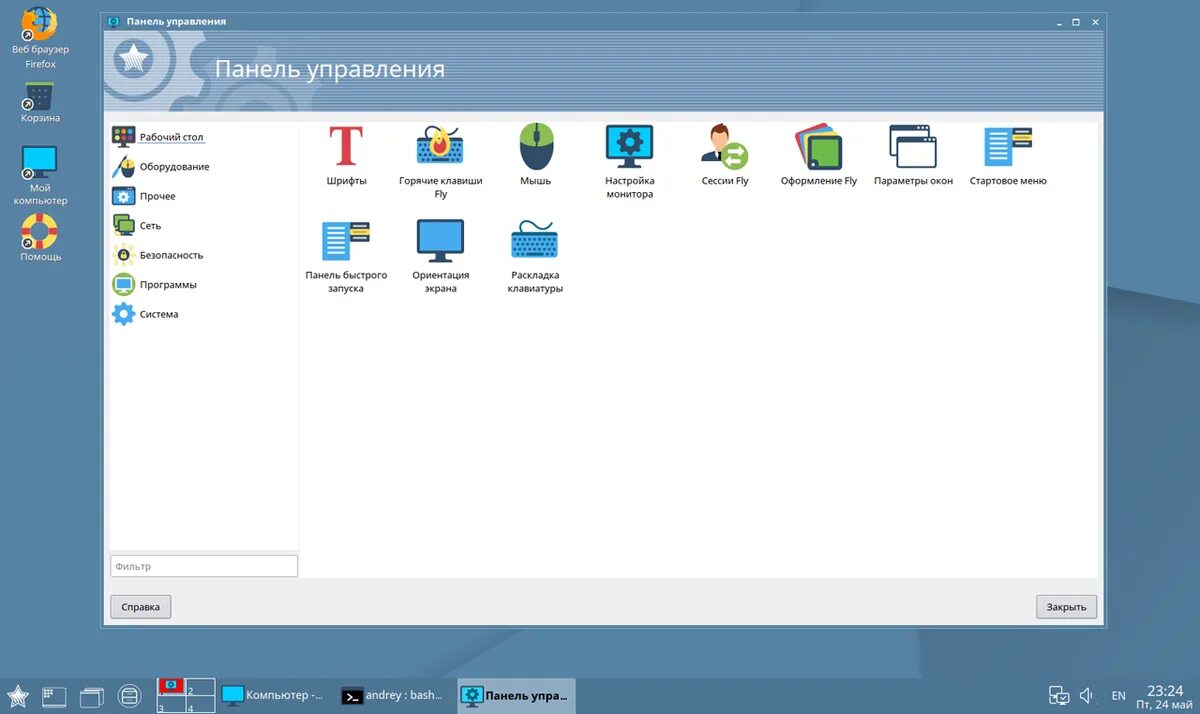Viewport: 1200px width, 714px height.
Task: Select Программы category in sidebar
Action: pyautogui.click(x=168, y=285)
